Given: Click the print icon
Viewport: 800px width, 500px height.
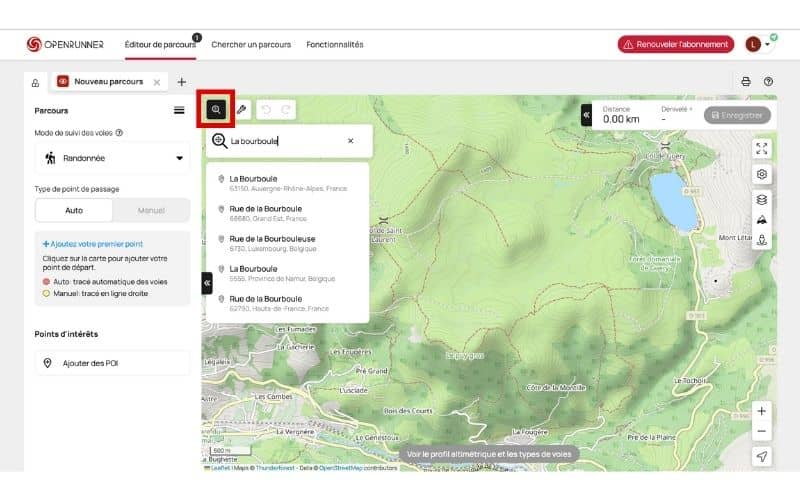Looking at the screenshot, I should pos(745,82).
